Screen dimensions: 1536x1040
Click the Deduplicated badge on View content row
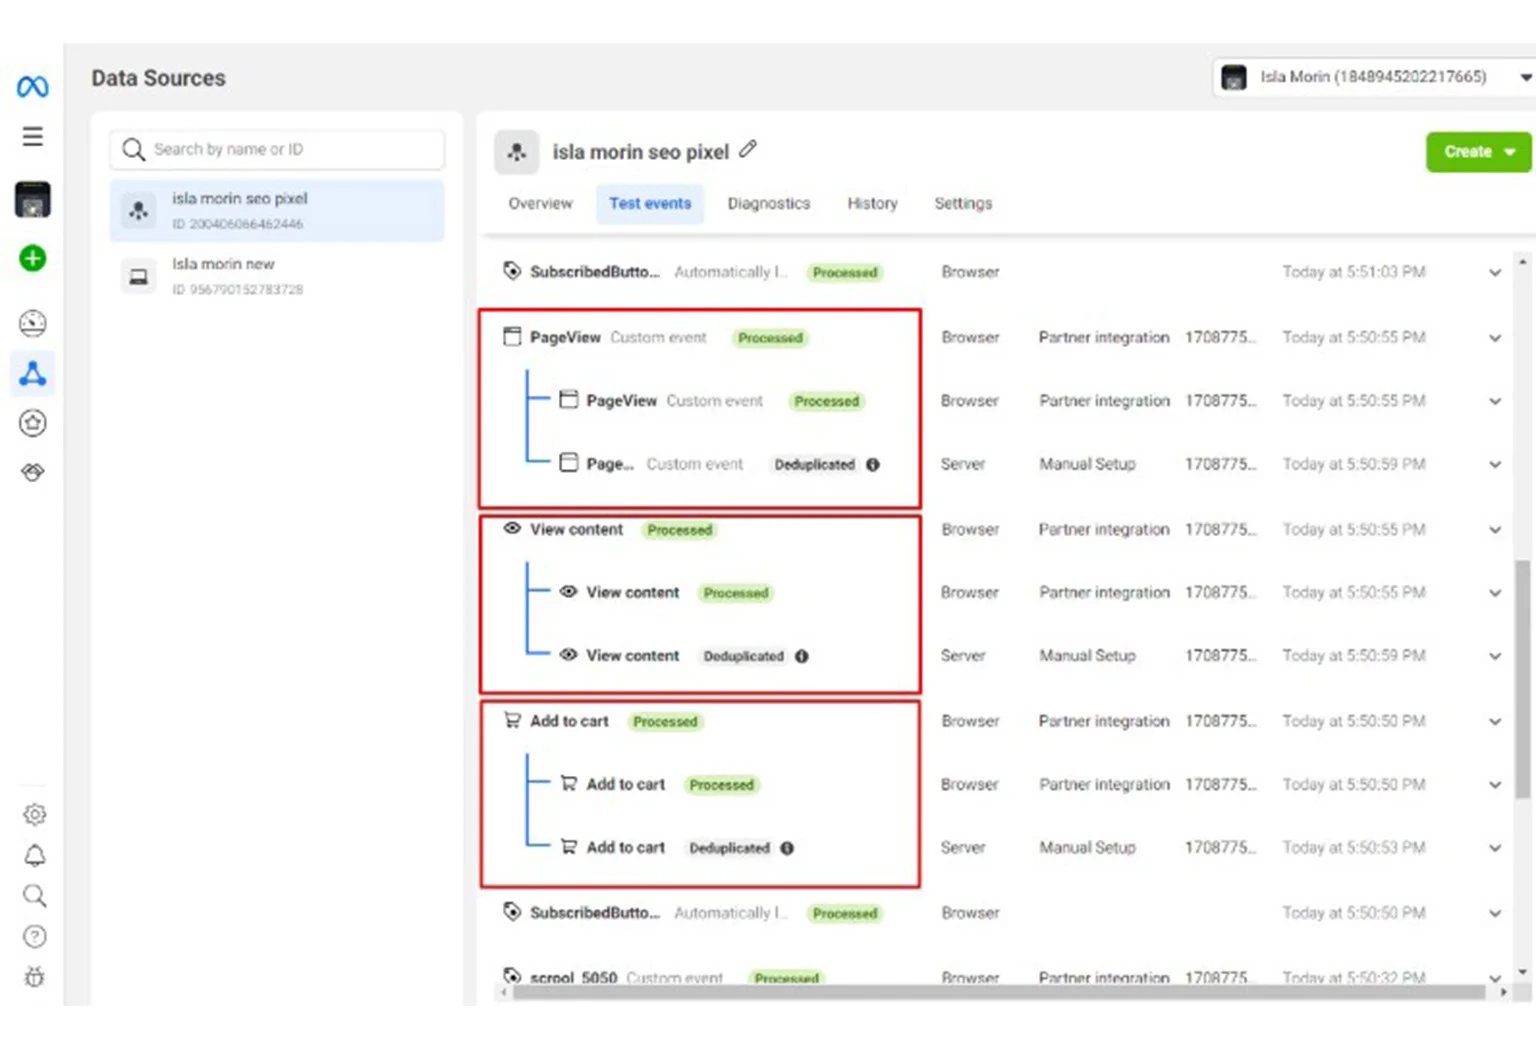(x=743, y=656)
